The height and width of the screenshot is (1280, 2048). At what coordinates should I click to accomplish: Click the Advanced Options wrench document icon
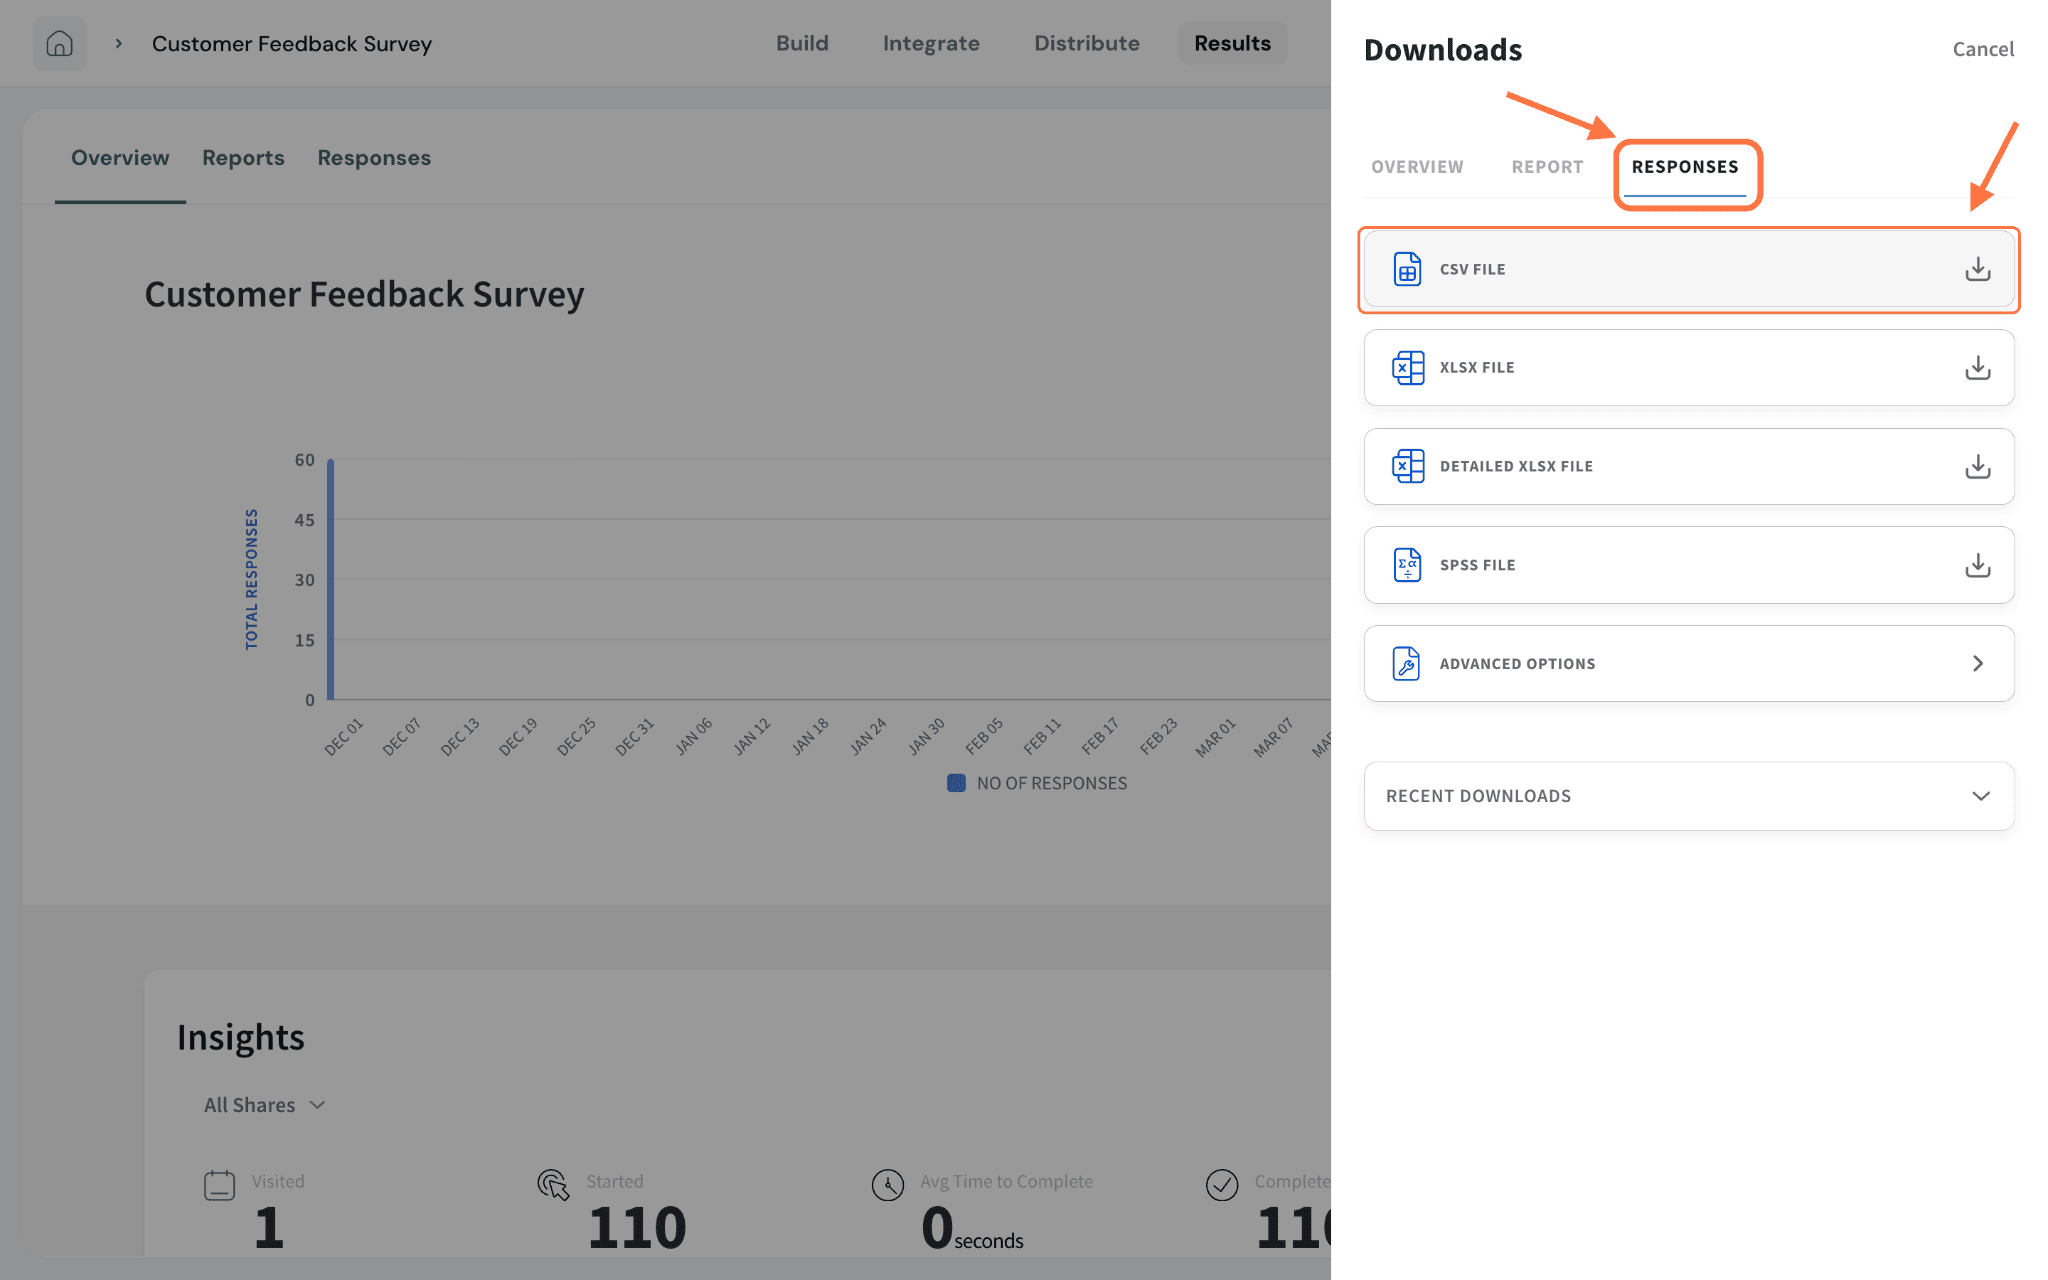(1407, 663)
